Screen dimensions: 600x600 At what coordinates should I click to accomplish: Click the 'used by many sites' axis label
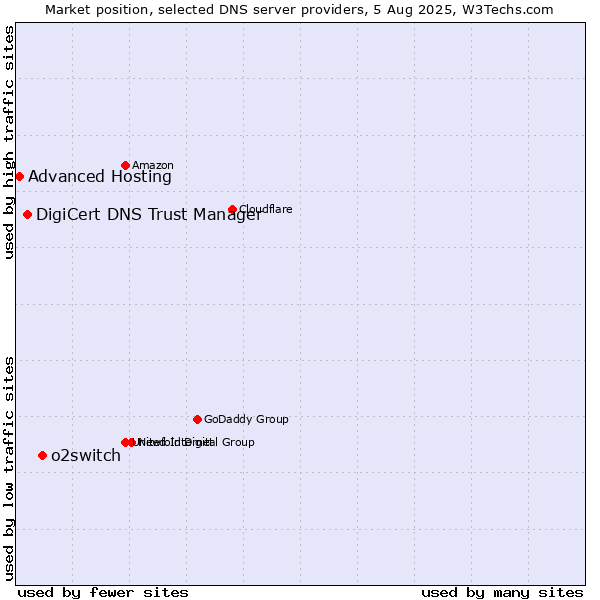tap(502, 593)
